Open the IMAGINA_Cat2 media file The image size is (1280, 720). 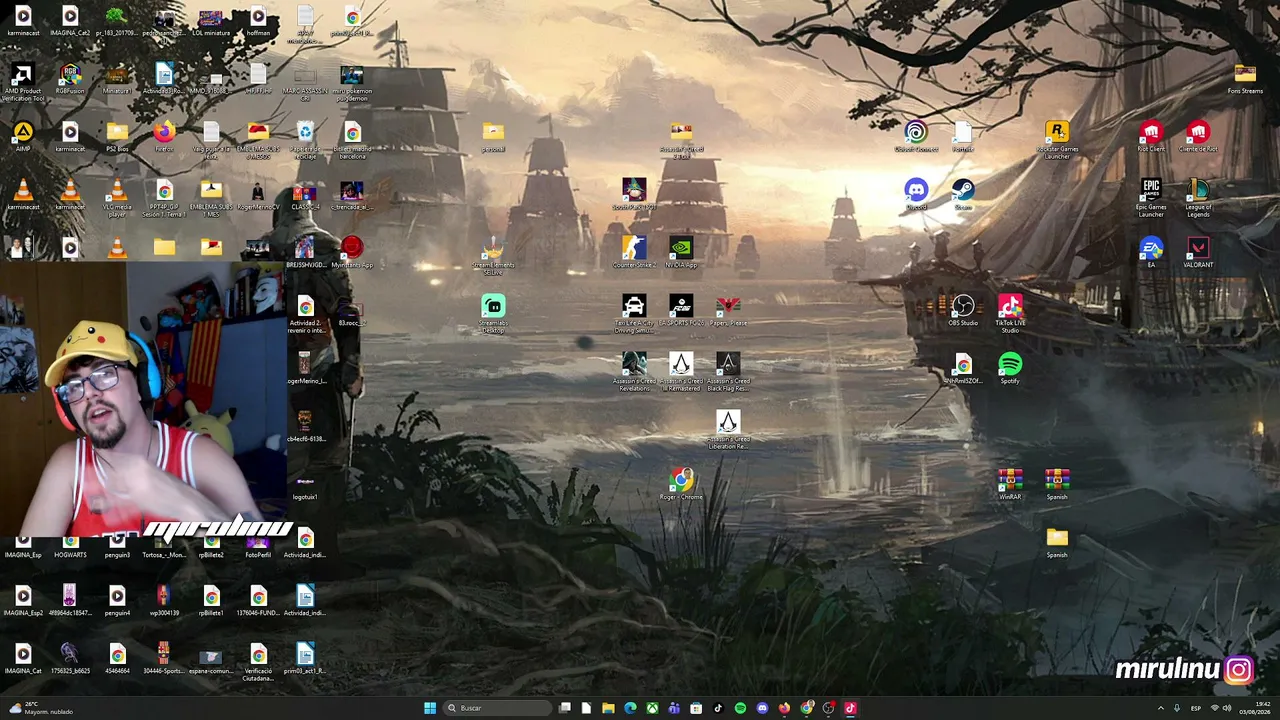pos(70,20)
